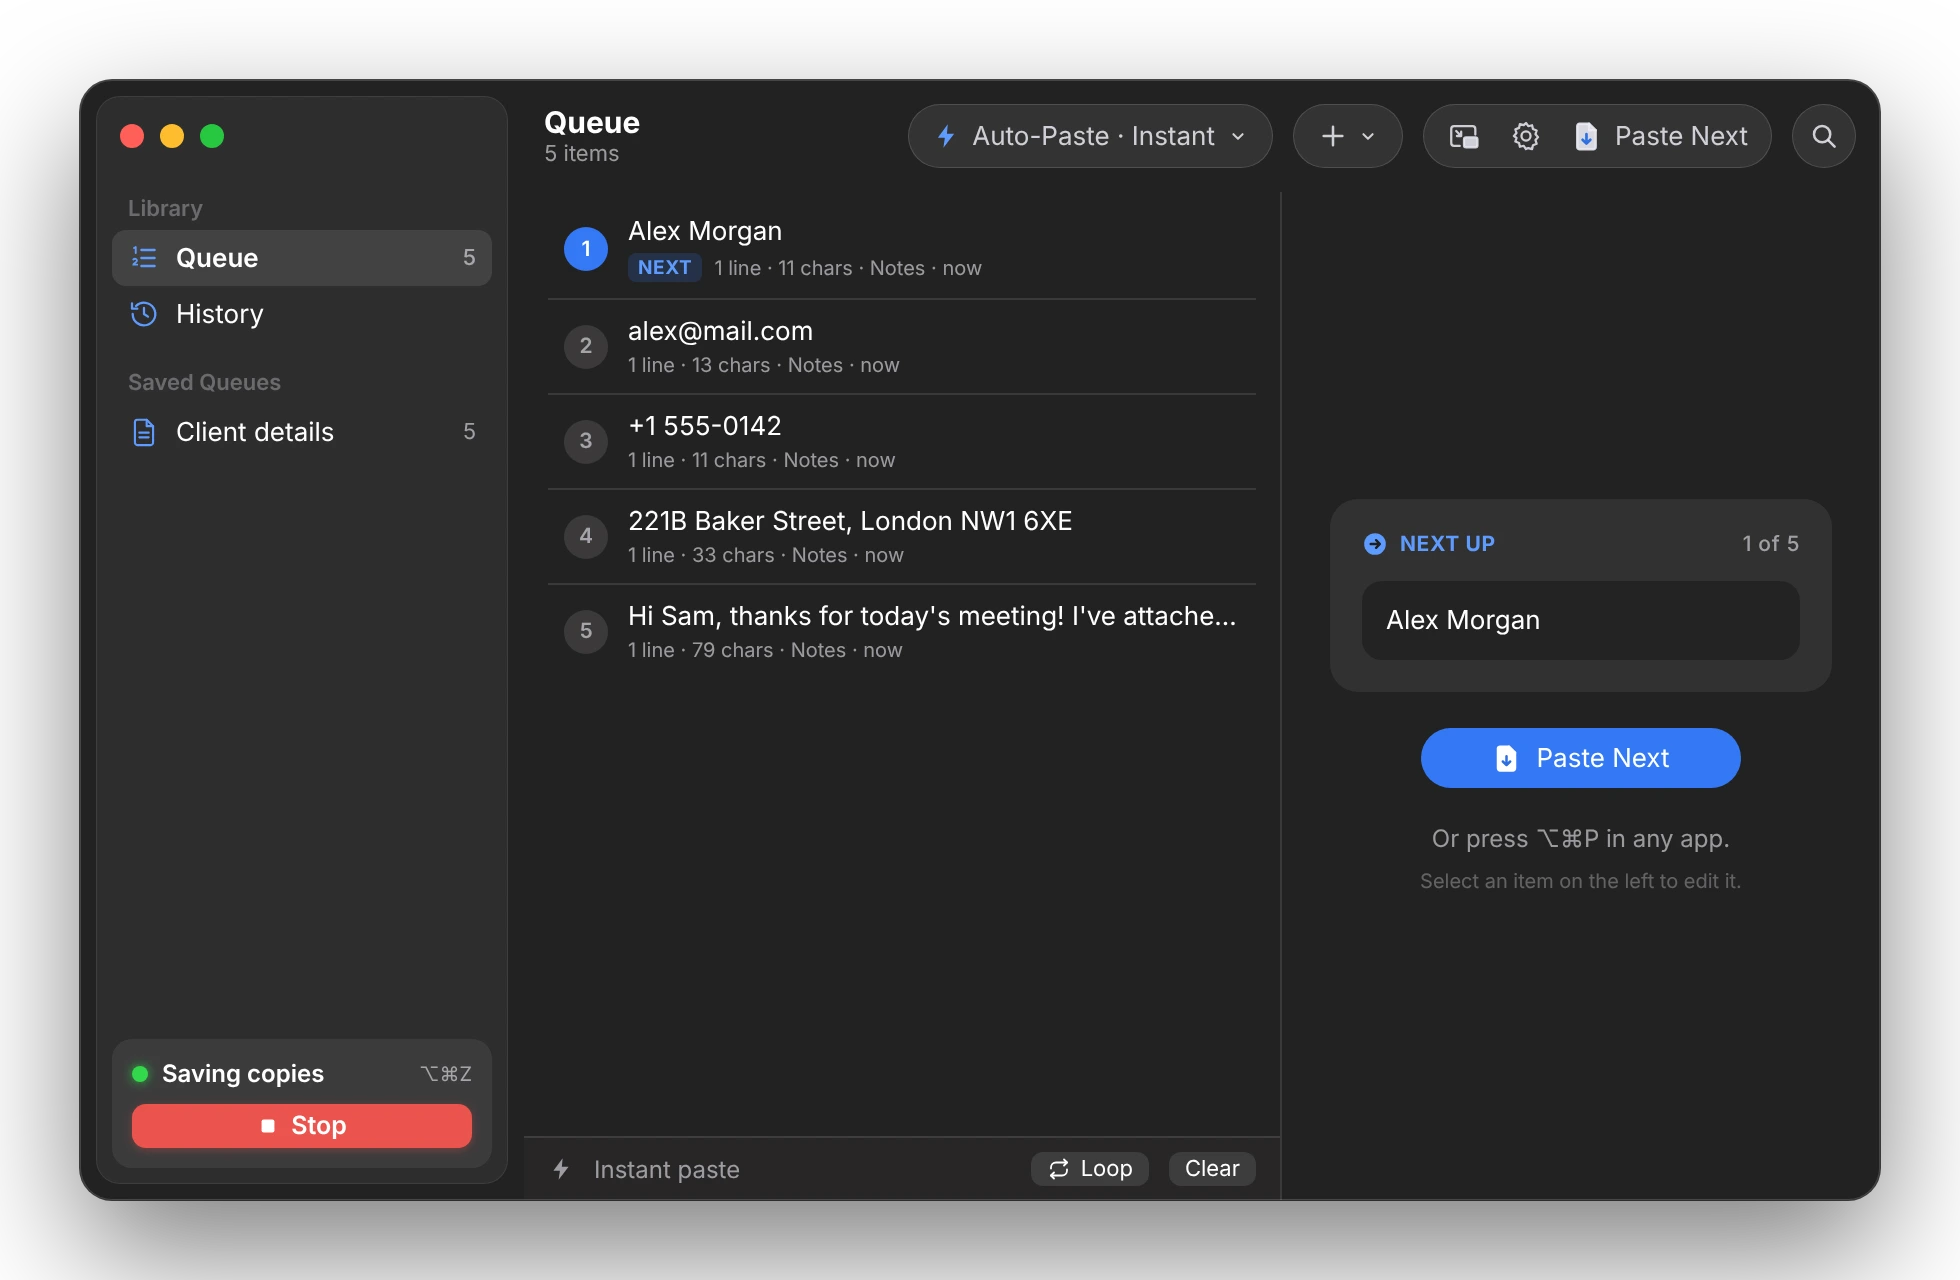Click the number 3 badge for phone number

point(586,441)
